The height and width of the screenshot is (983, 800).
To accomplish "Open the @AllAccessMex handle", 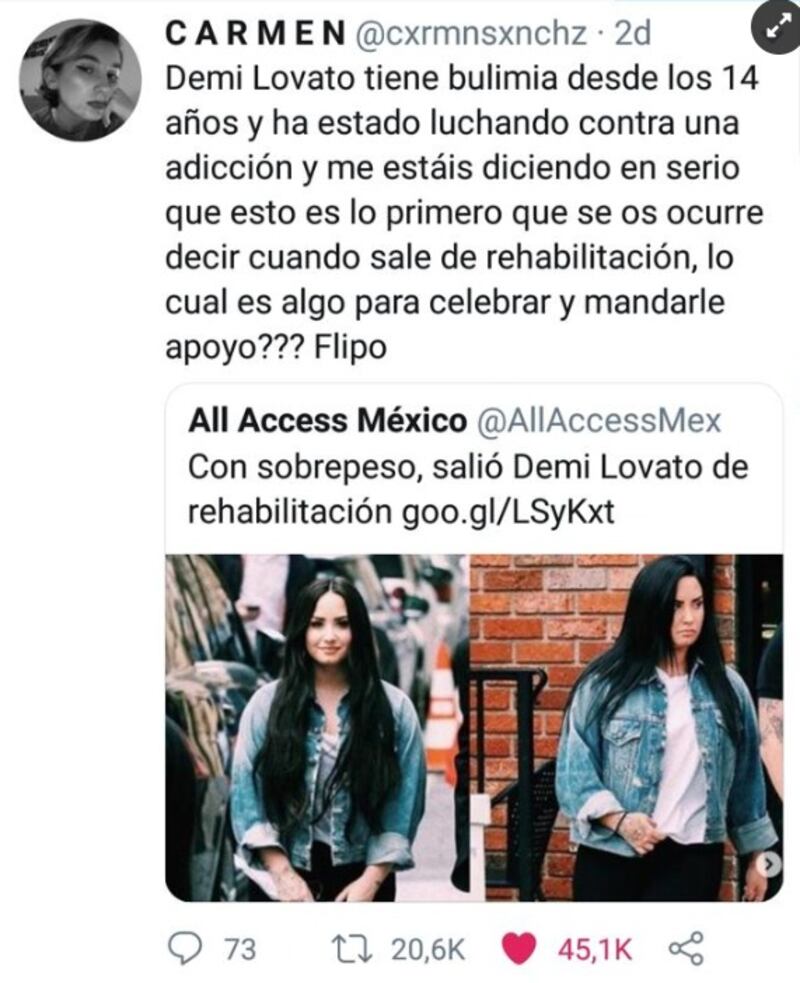I will pos(599,421).
